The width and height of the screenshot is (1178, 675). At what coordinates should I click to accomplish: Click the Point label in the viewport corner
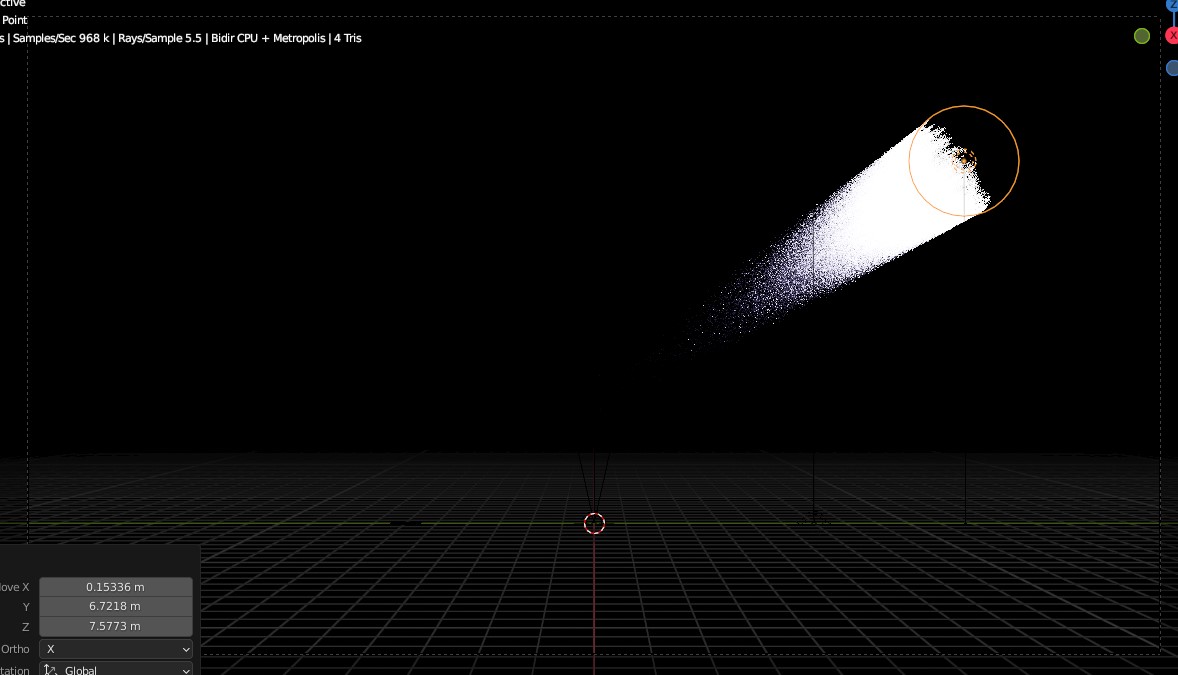tap(14, 20)
